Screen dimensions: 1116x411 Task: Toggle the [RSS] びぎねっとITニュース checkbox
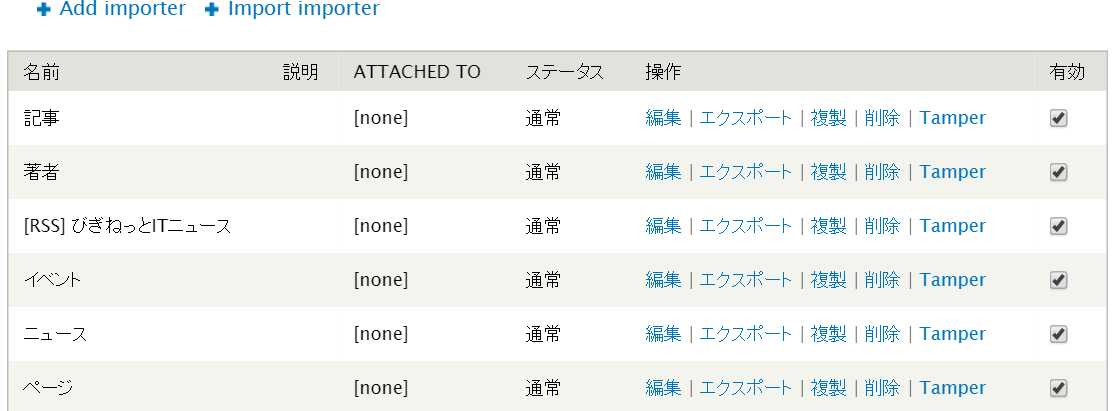point(1059,226)
